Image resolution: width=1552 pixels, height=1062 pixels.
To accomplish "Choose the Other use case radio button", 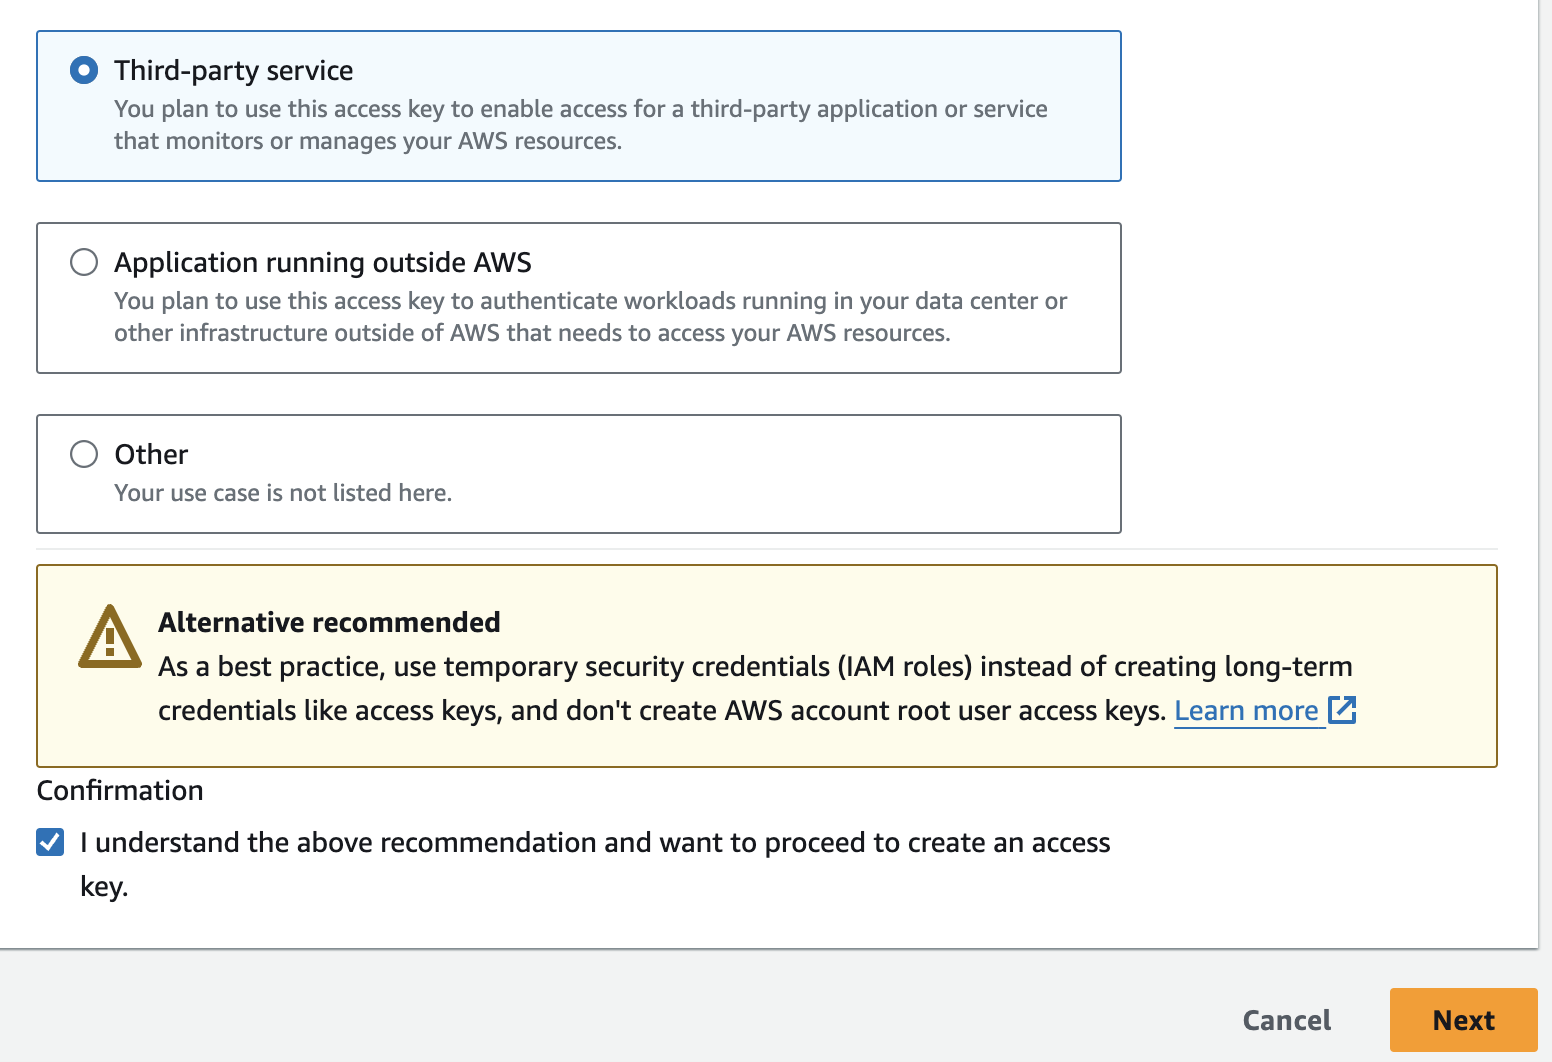I will tap(84, 454).
